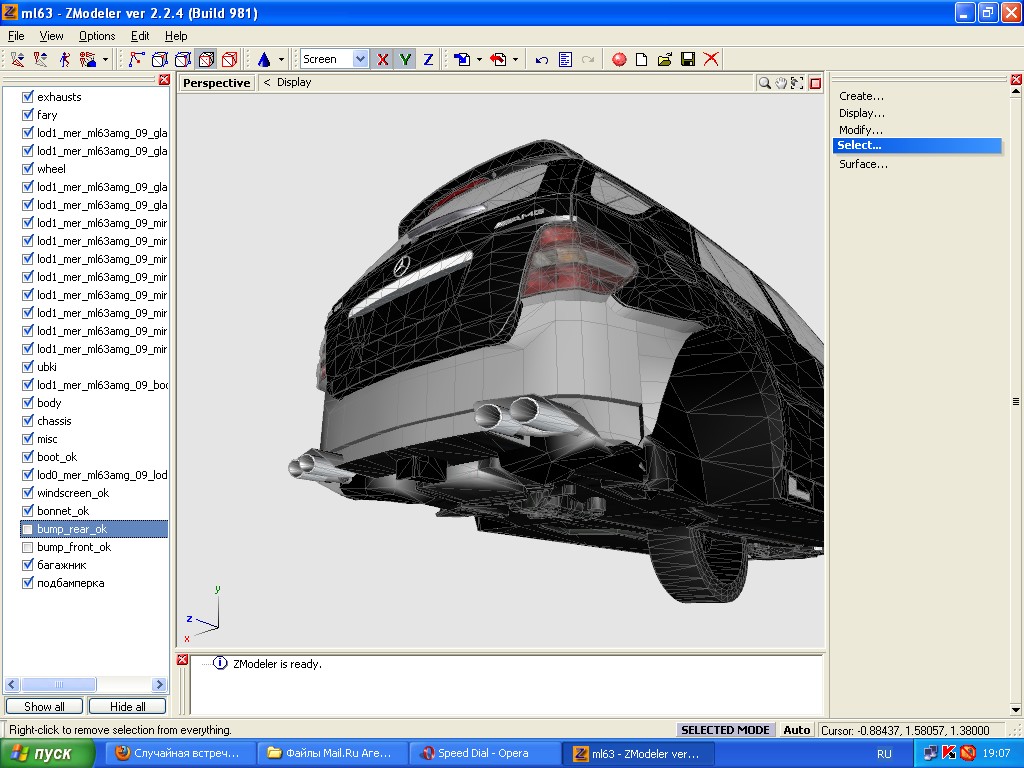The image size is (1024, 768).
Task: Select the edges level manipulation tool
Action: pyautogui.click(x=40, y=59)
